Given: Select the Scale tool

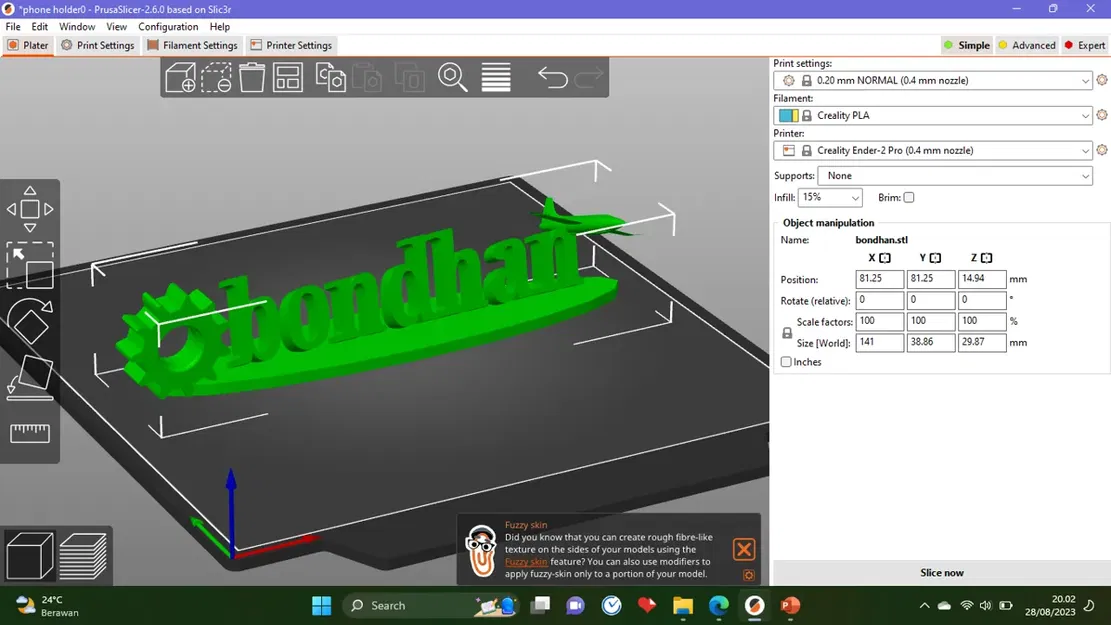Looking at the screenshot, I should click(x=30, y=265).
